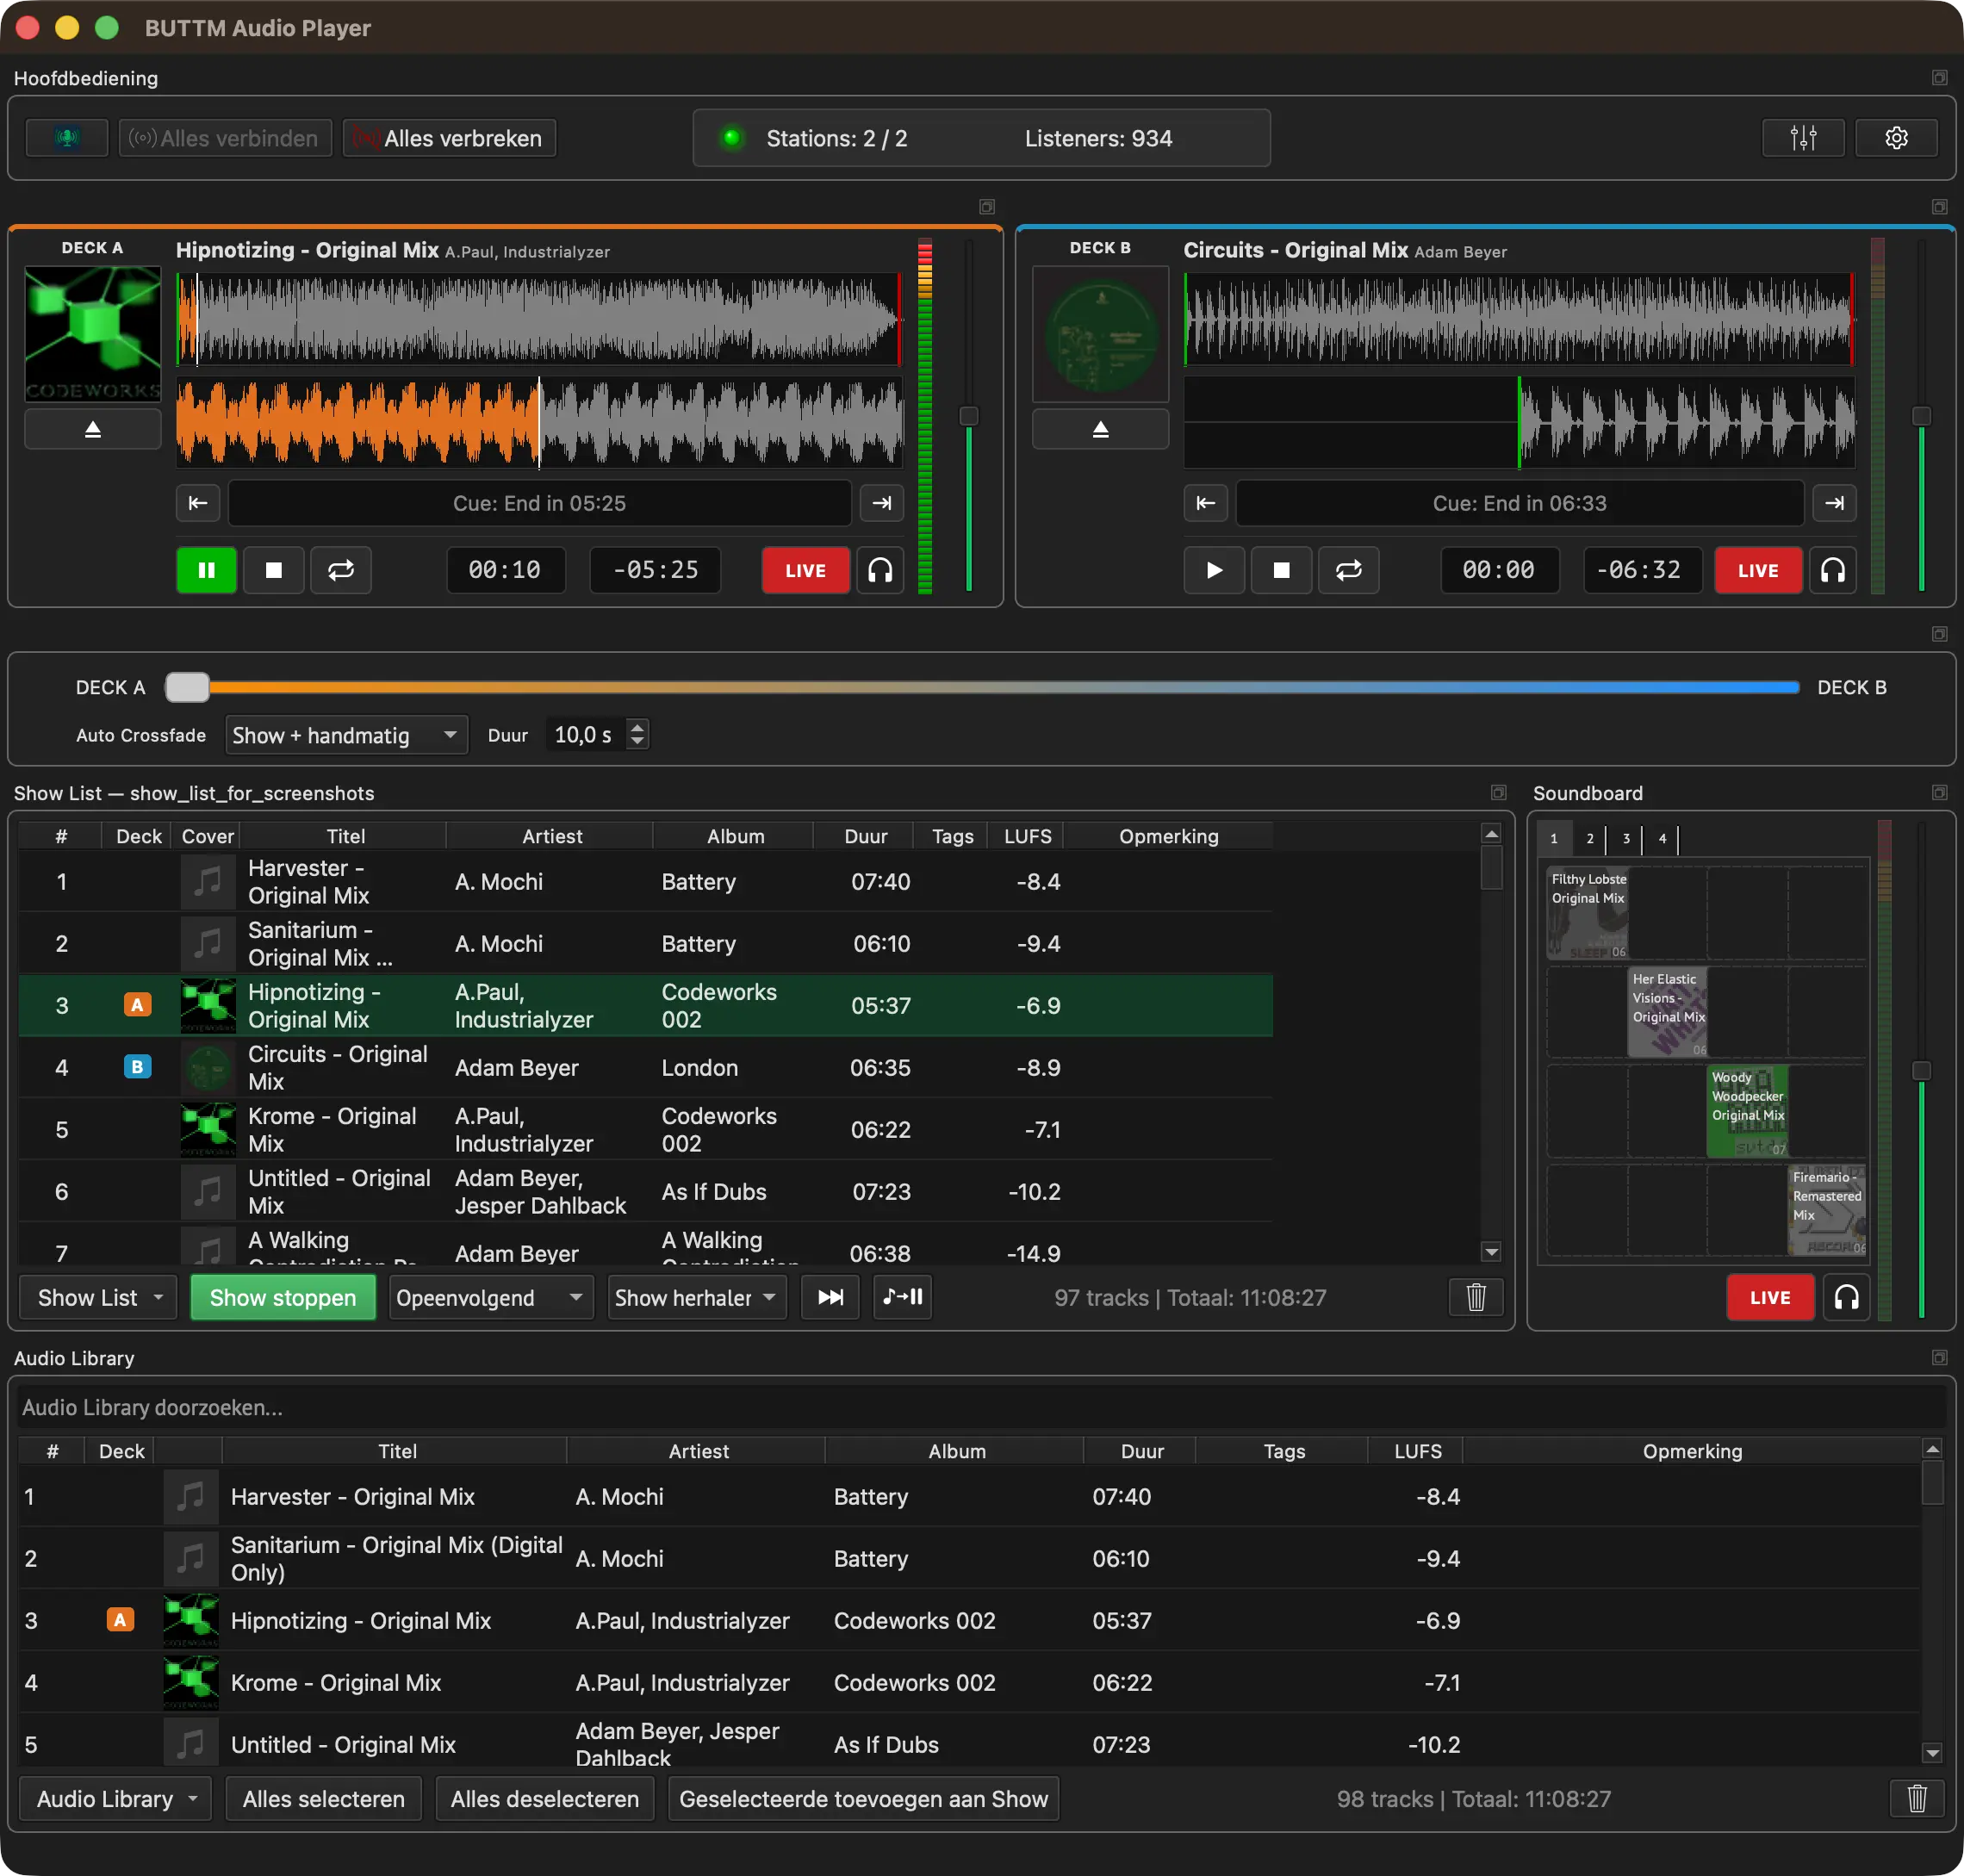Screen dimensions: 1964x1876
Task: Click the Show stoppen button
Action: (283, 1297)
